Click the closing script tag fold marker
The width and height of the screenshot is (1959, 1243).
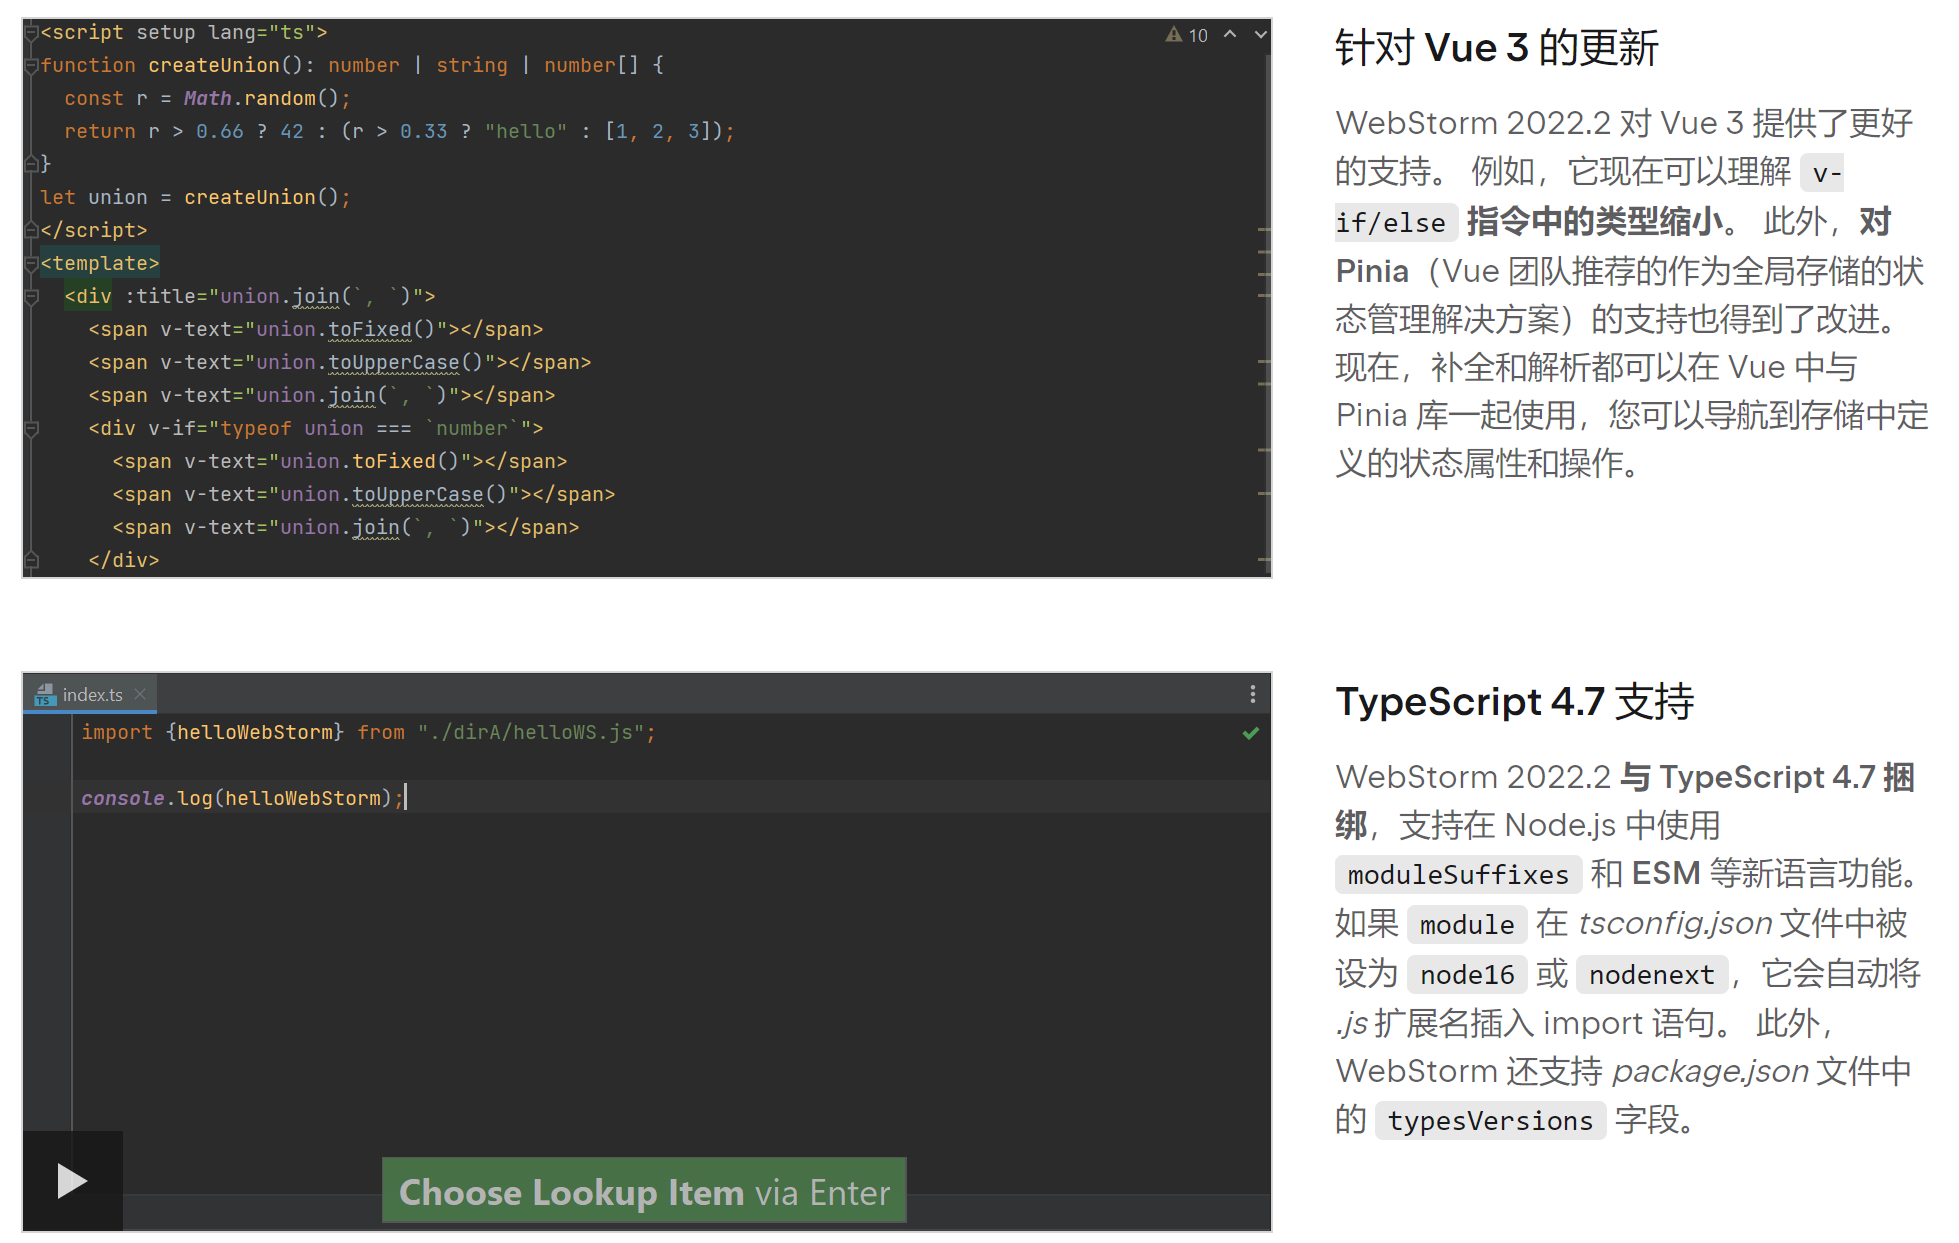point(32,230)
